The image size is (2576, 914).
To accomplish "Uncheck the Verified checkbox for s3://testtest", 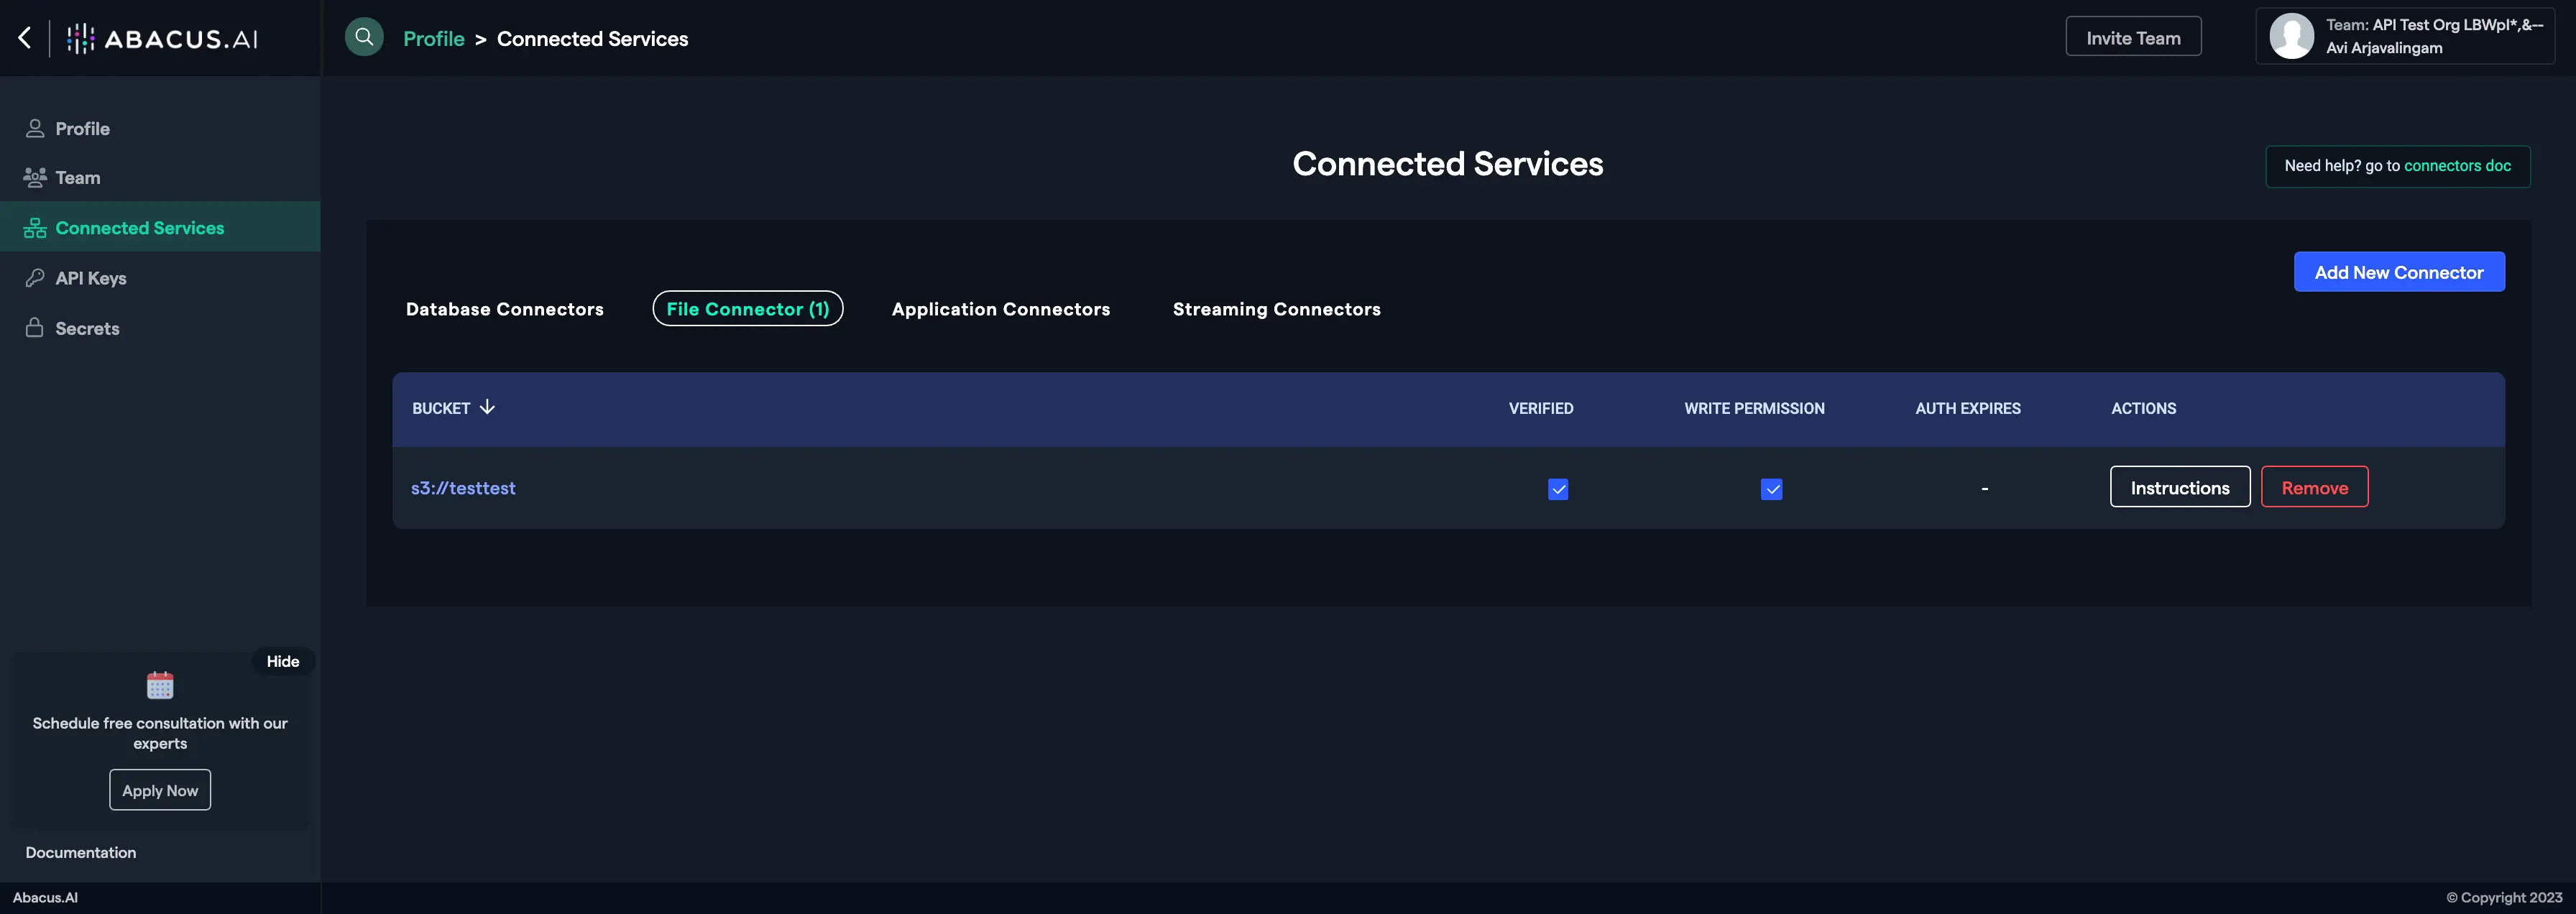I will point(1558,490).
